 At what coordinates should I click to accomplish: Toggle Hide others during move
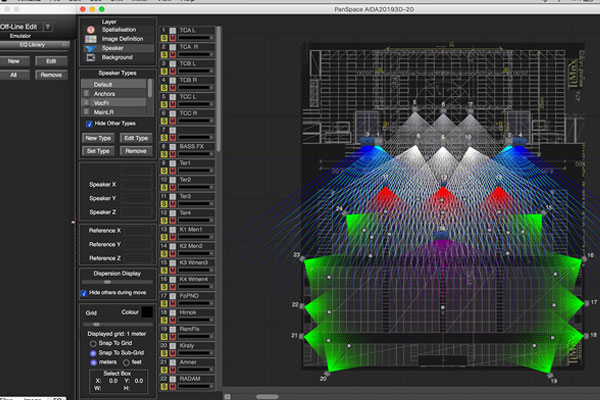pyautogui.click(x=84, y=293)
